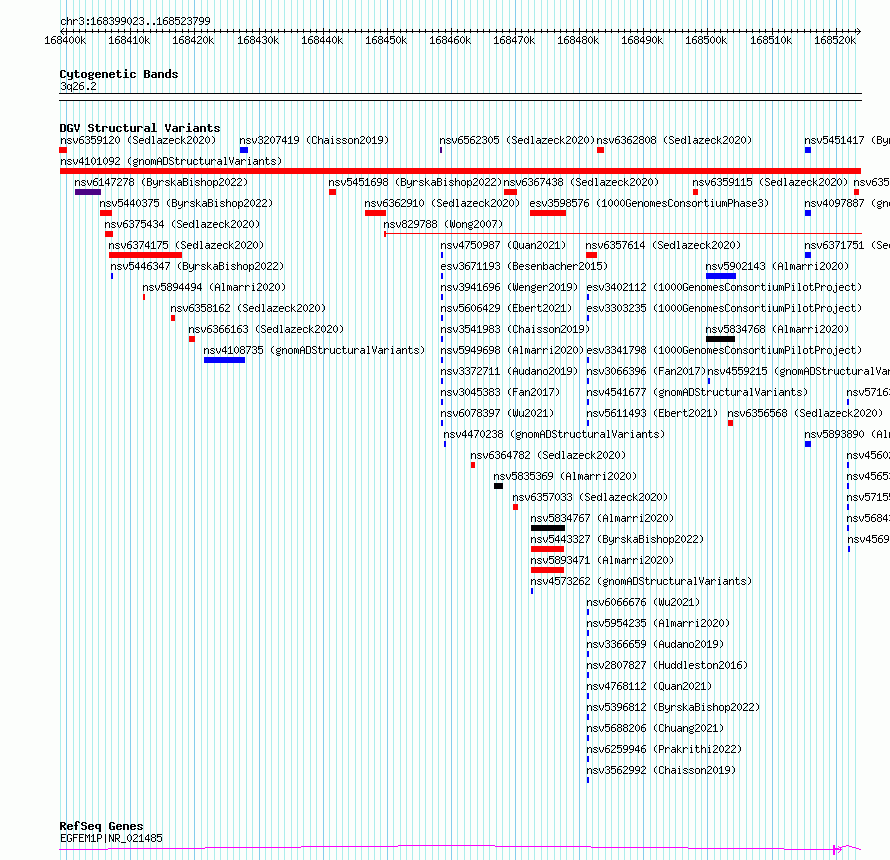Open nsv6357033 (Sedlazeck2020) entry
890x860 pixels.
click(x=590, y=497)
